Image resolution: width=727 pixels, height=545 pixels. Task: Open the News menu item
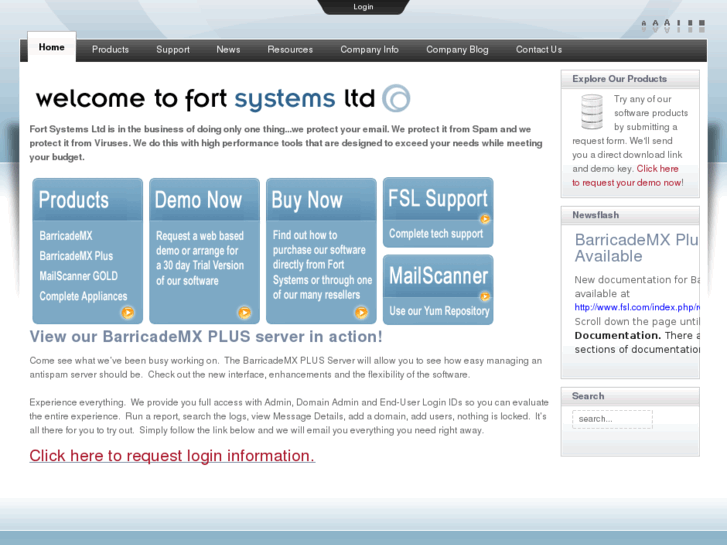[228, 50]
